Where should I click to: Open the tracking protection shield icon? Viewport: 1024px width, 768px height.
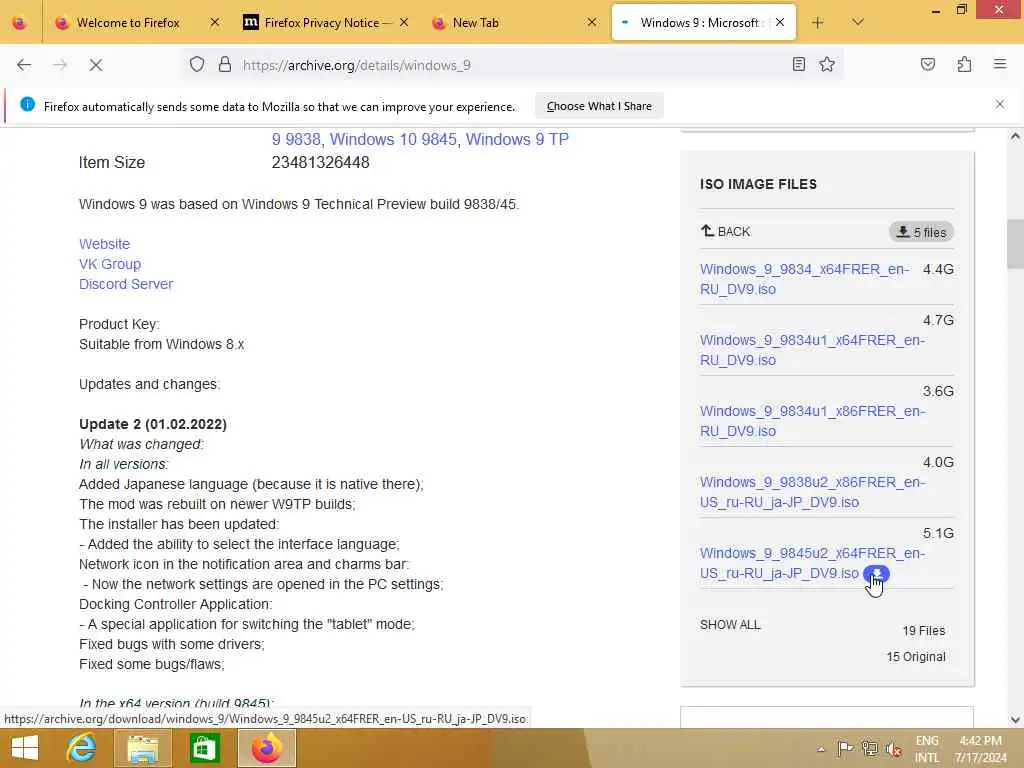197,65
